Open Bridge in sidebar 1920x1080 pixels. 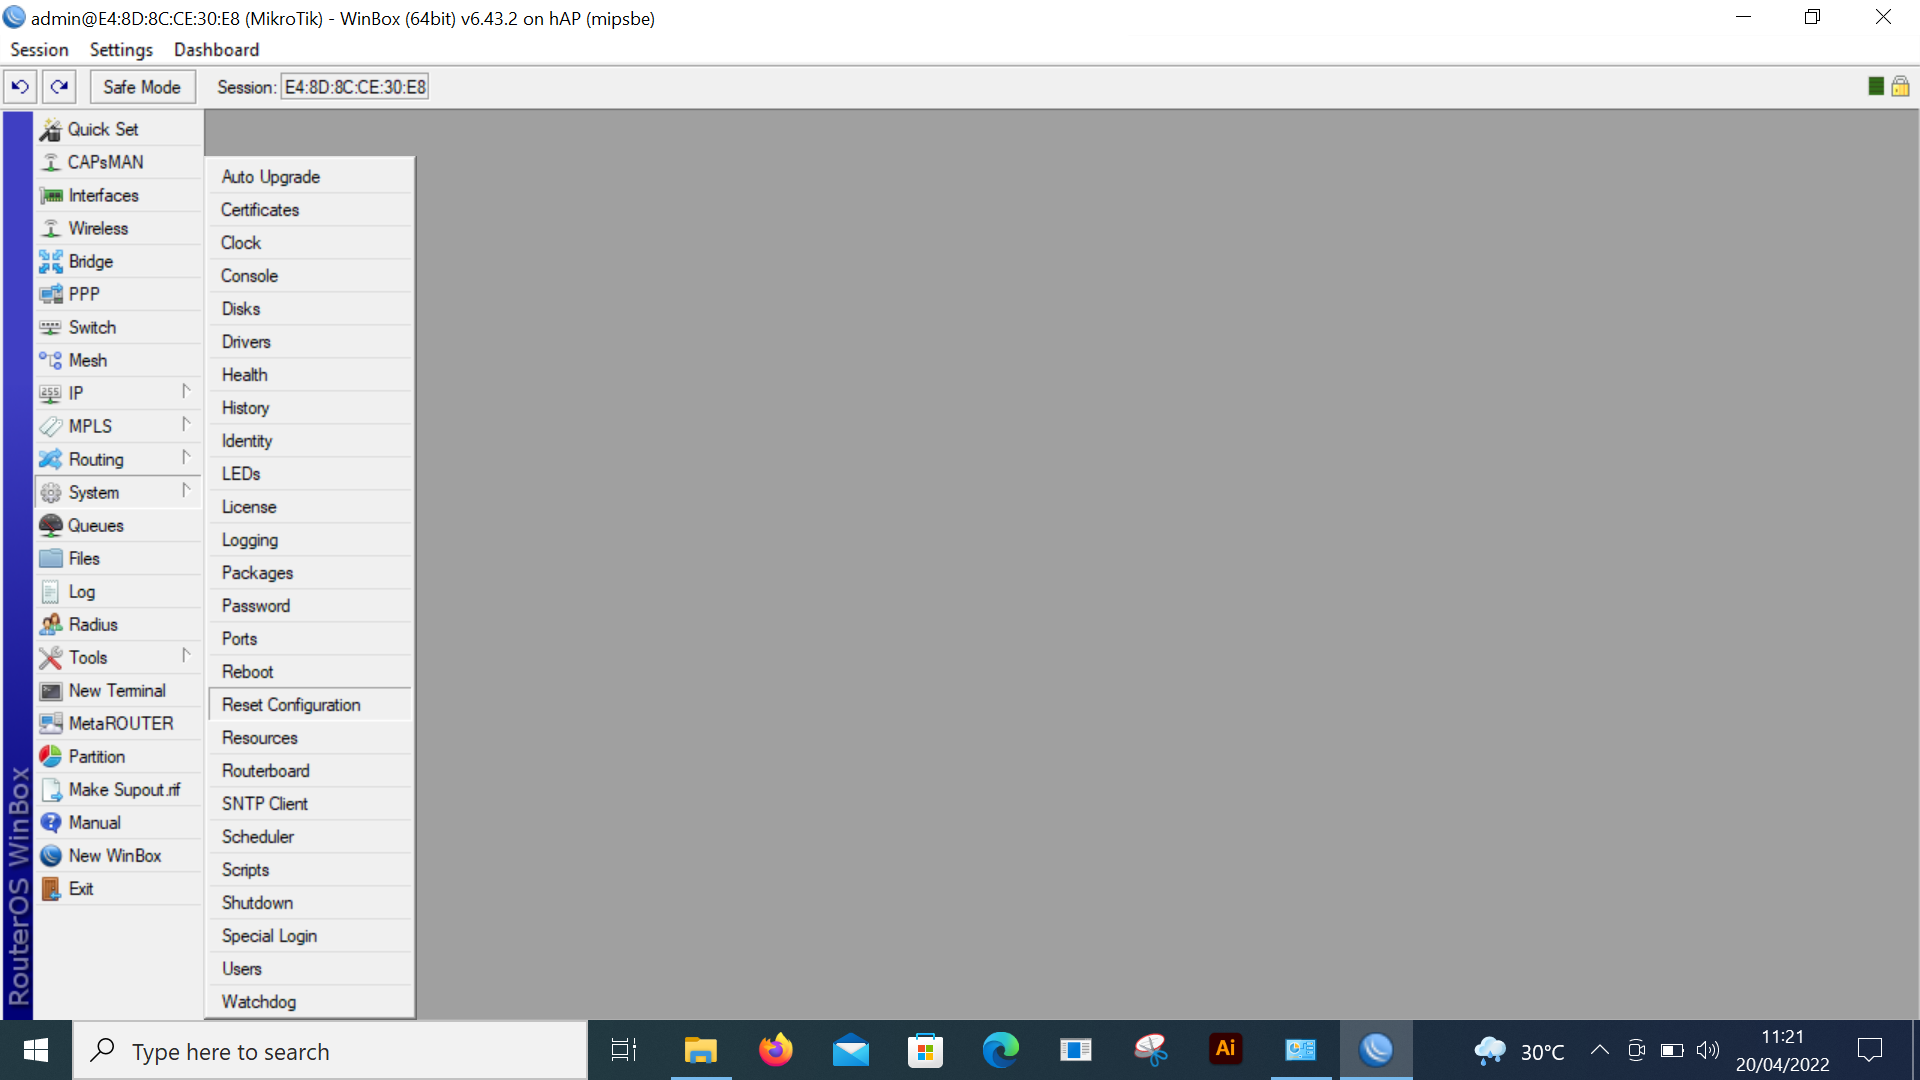point(119,261)
